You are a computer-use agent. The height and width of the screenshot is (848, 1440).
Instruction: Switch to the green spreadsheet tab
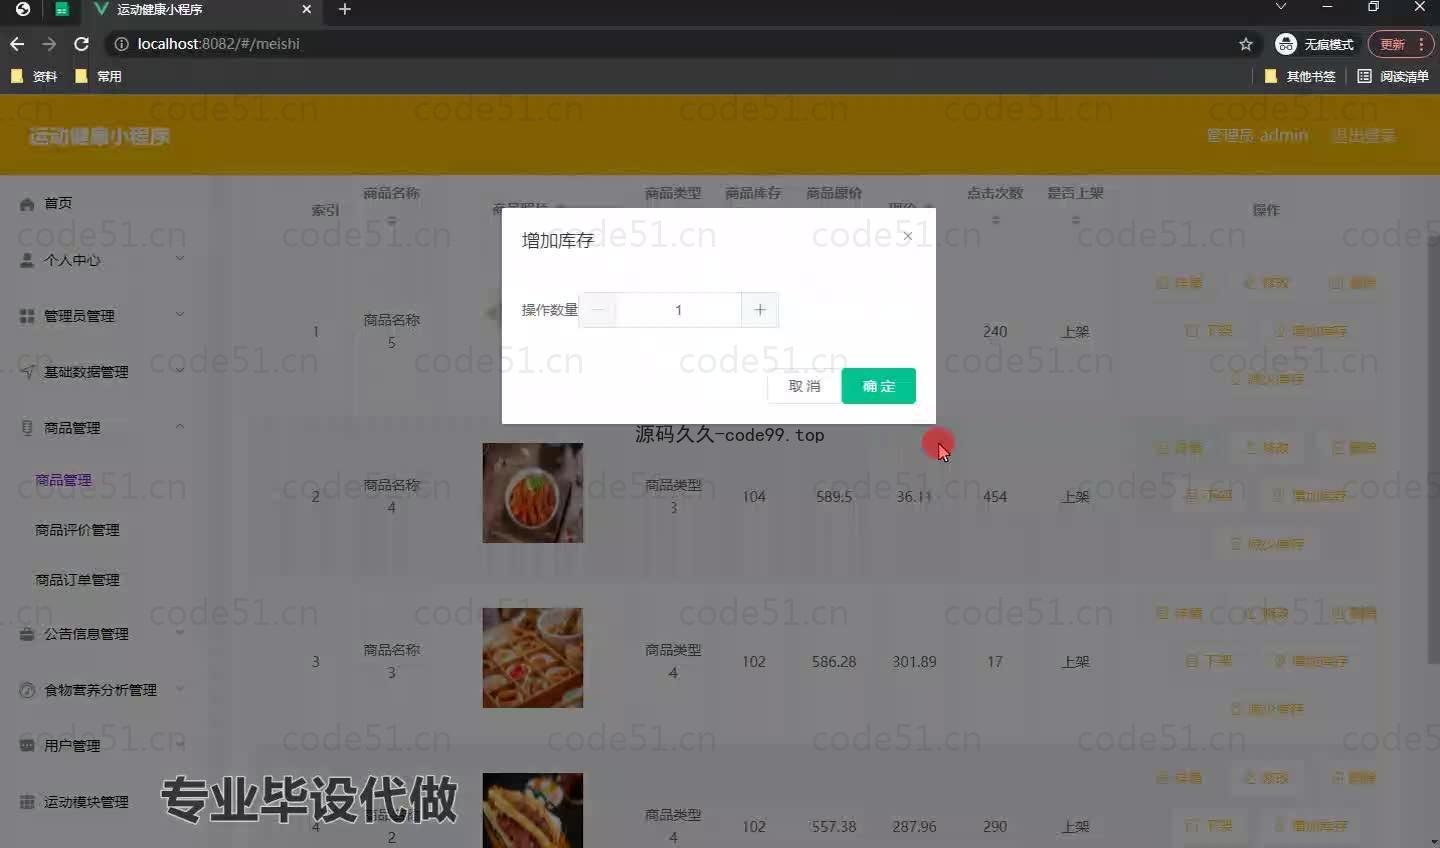[62, 9]
